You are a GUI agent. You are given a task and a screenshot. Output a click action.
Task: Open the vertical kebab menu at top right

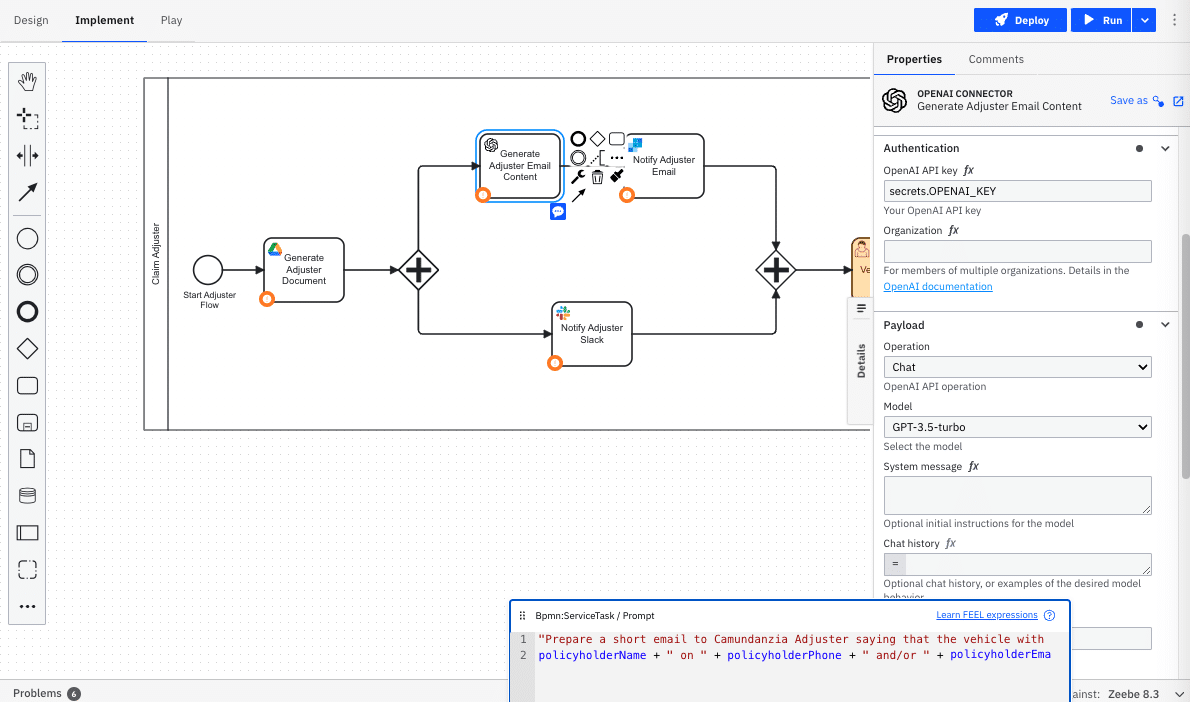(x=1174, y=20)
